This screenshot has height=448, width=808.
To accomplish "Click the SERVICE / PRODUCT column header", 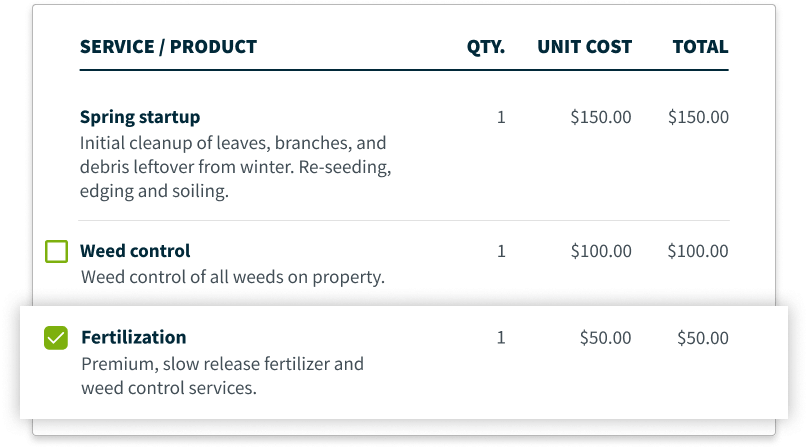I will pyautogui.click(x=168, y=47).
